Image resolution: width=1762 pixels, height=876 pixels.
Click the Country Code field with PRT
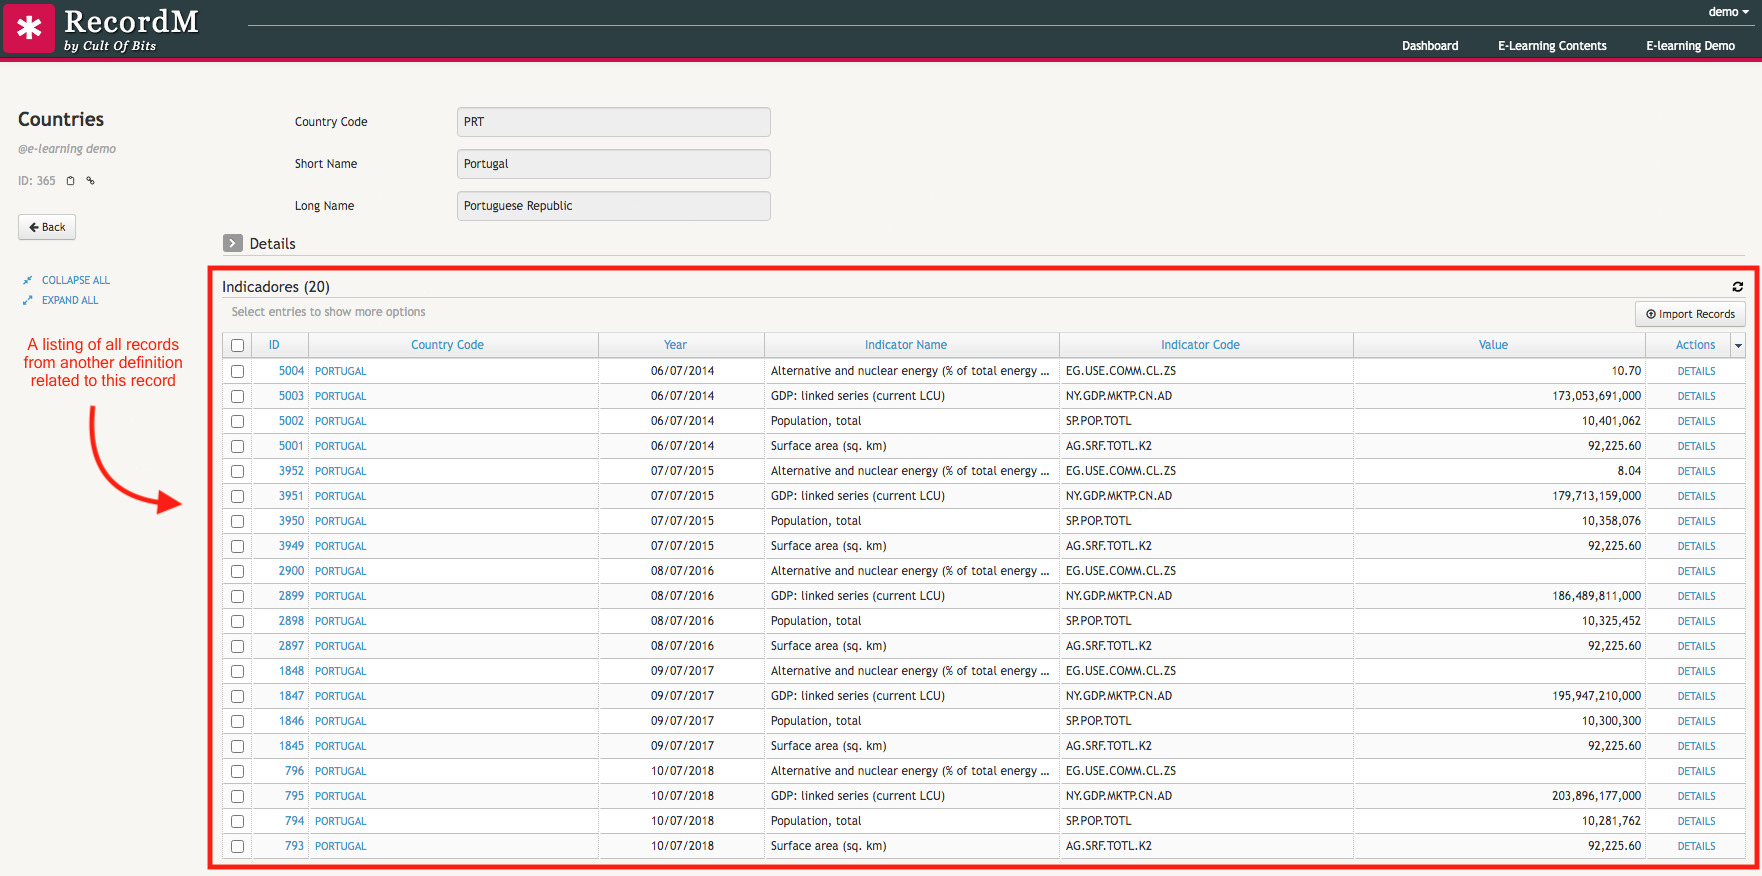tap(614, 122)
